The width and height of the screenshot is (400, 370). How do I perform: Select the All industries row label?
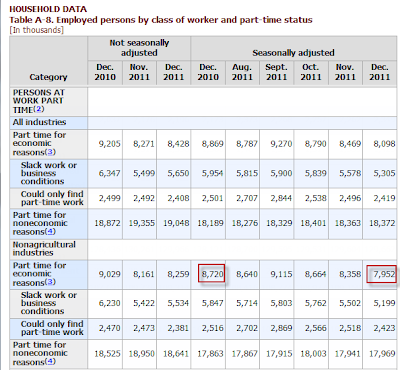(39, 122)
